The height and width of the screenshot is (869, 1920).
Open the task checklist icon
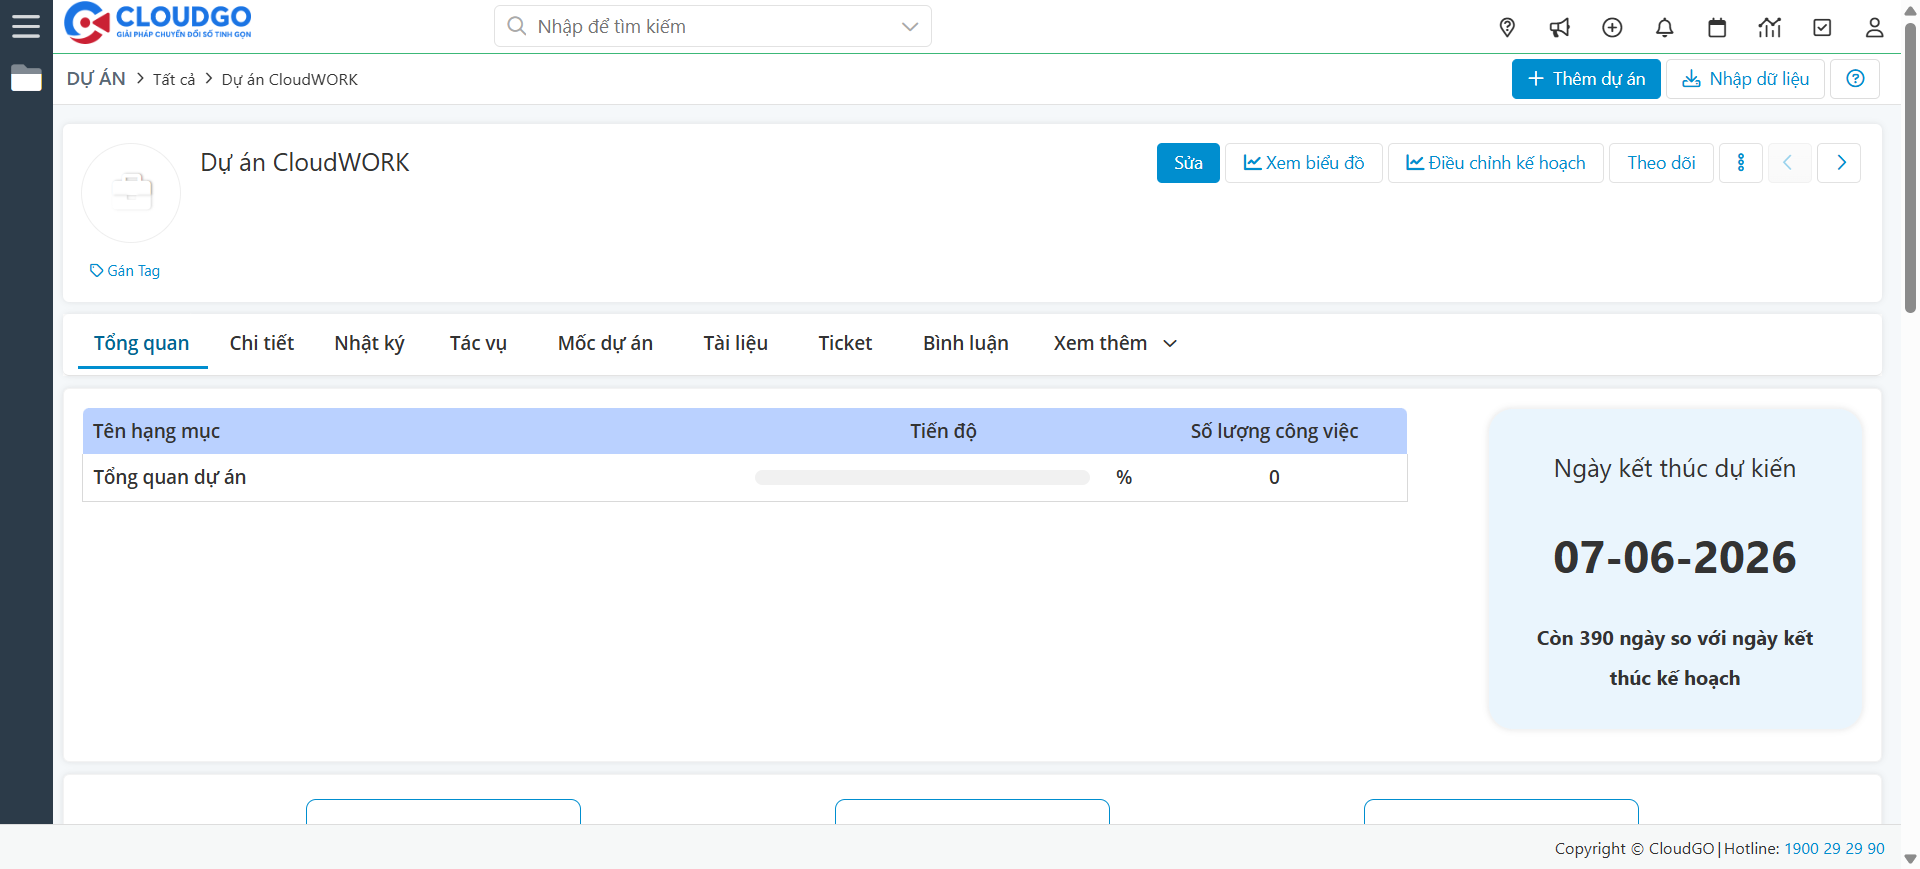tap(1822, 28)
